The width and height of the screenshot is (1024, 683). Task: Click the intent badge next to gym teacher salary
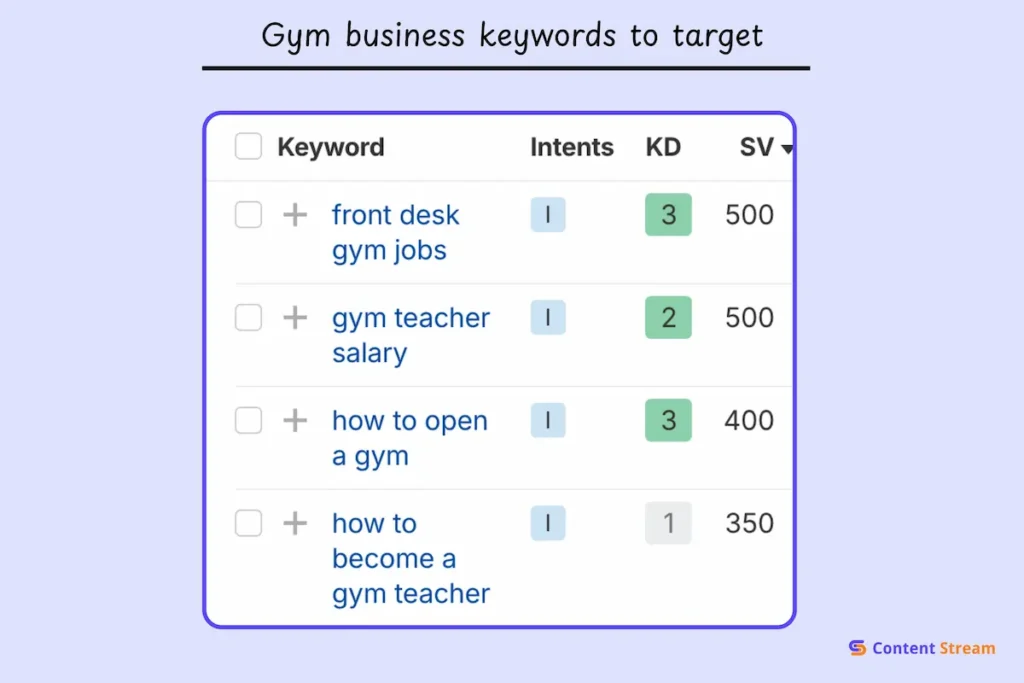coord(547,317)
